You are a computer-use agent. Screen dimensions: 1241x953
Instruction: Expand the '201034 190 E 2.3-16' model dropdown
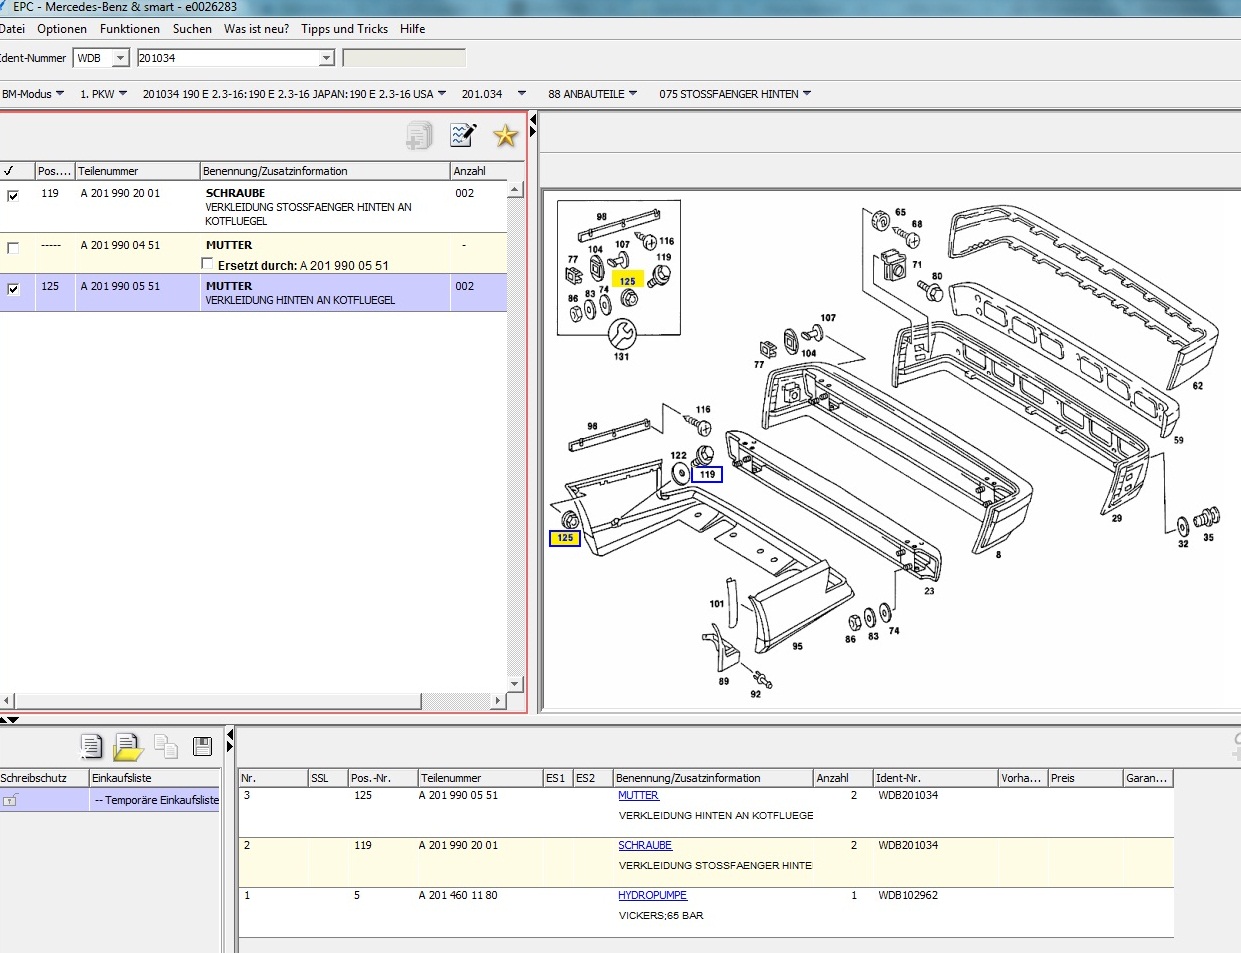[x=294, y=94]
